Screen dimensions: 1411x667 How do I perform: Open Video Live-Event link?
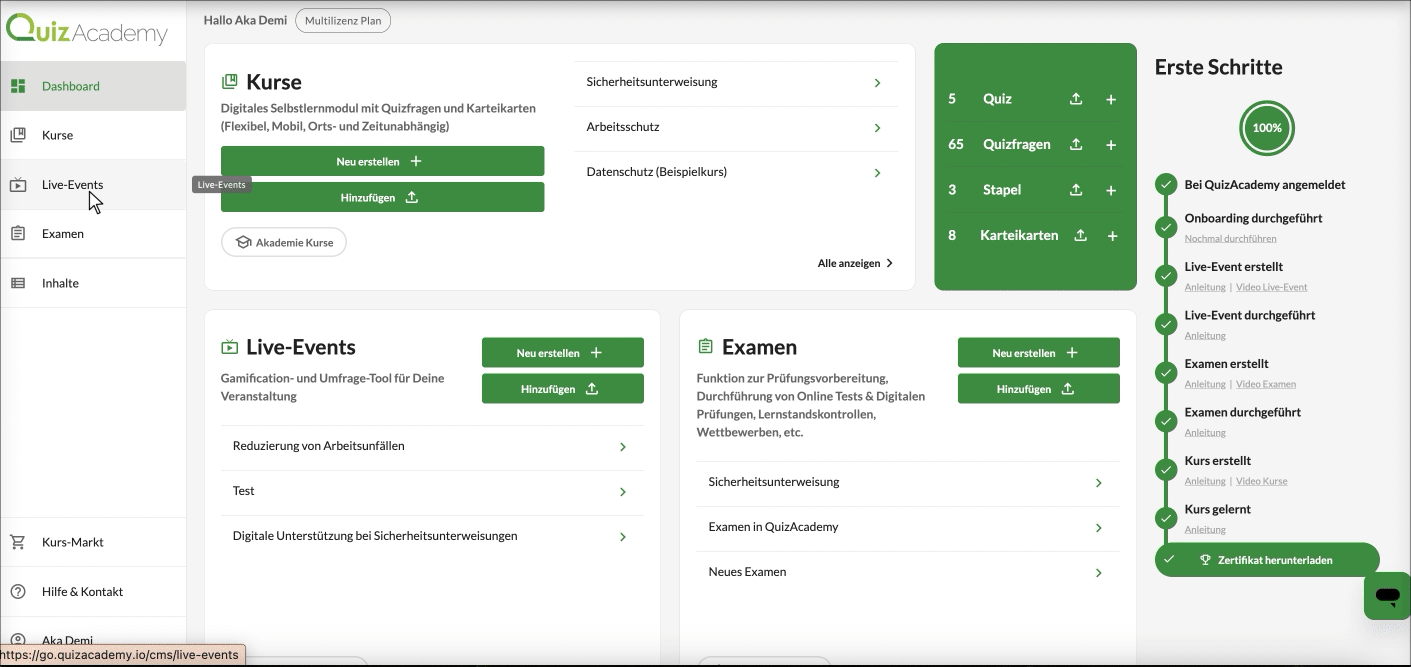coord(1271,287)
